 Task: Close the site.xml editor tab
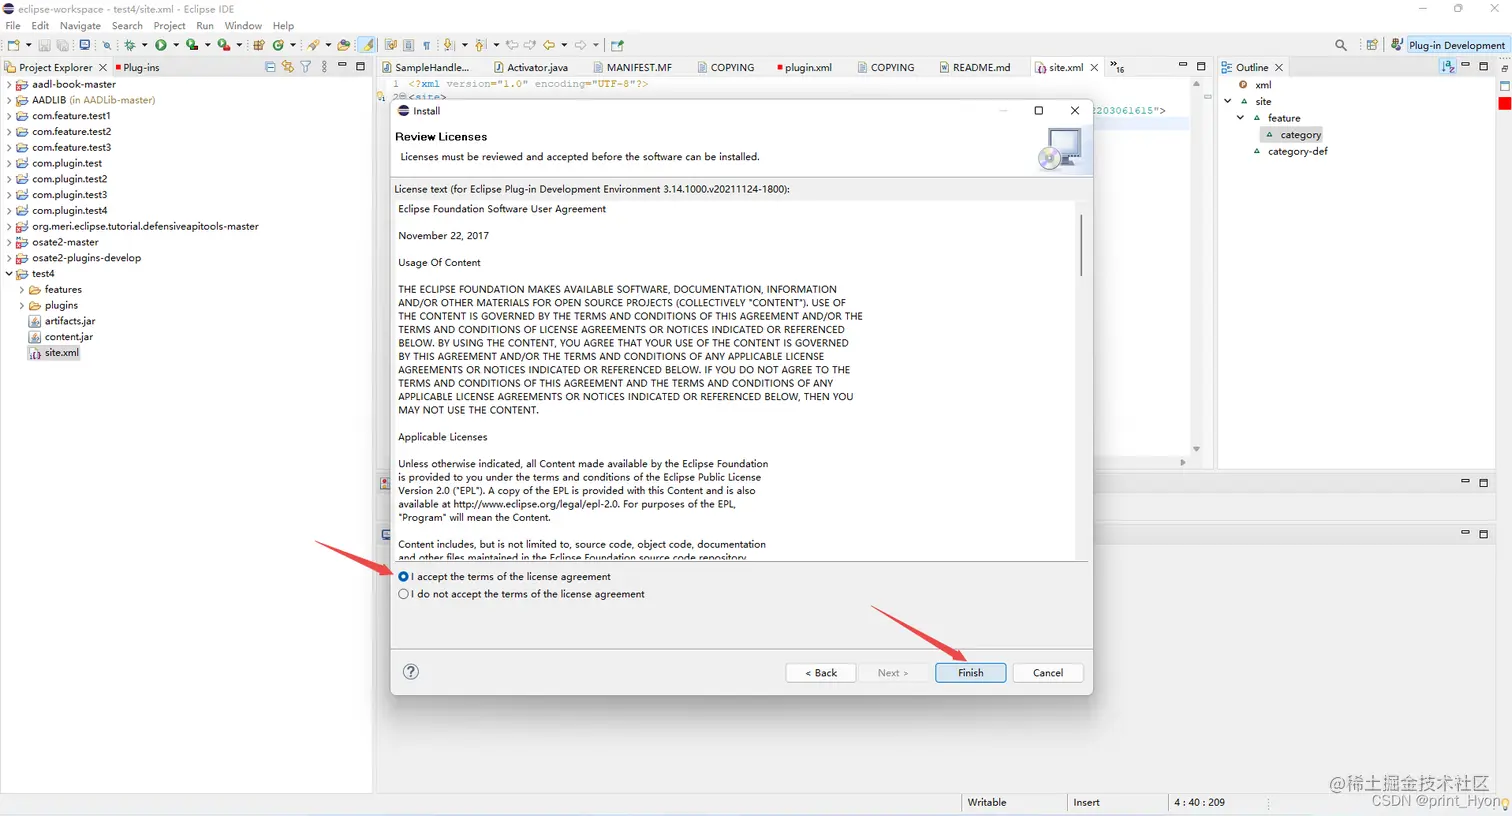pyautogui.click(x=1094, y=68)
